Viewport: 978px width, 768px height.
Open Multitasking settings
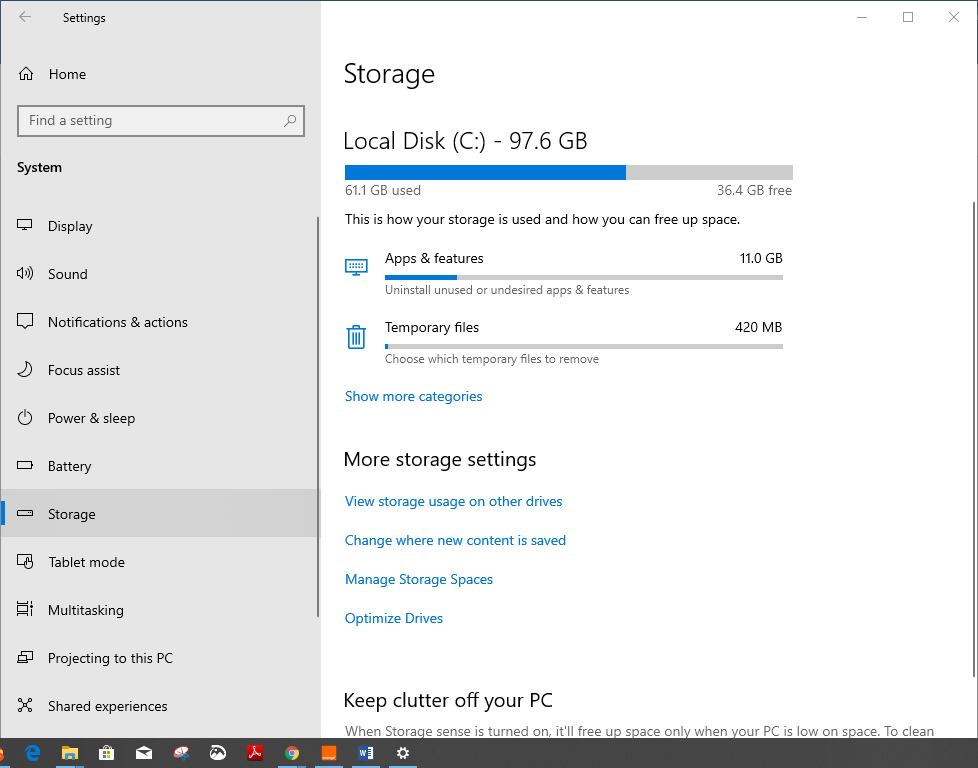point(85,610)
